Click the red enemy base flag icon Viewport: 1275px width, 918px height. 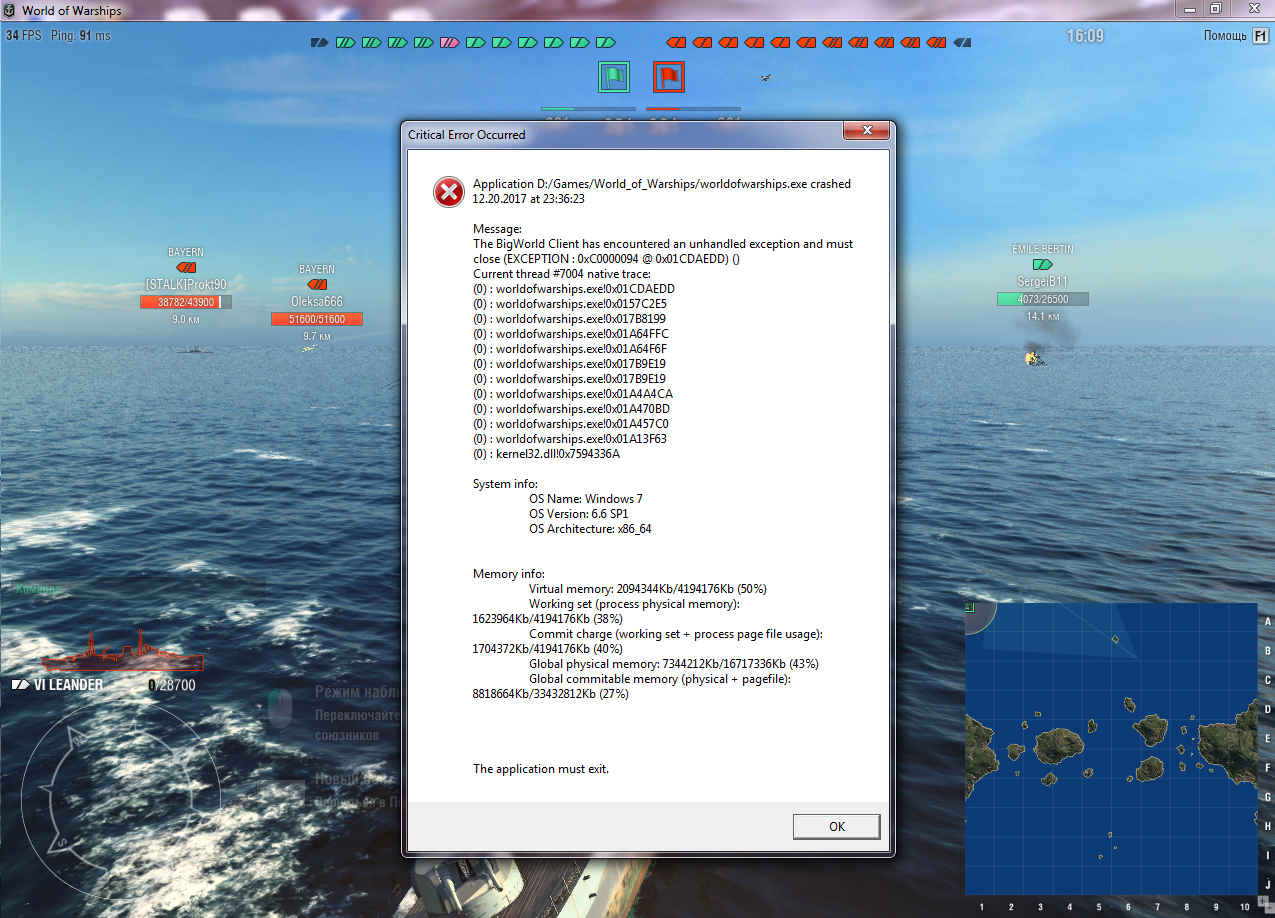pyautogui.click(x=668, y=76)
